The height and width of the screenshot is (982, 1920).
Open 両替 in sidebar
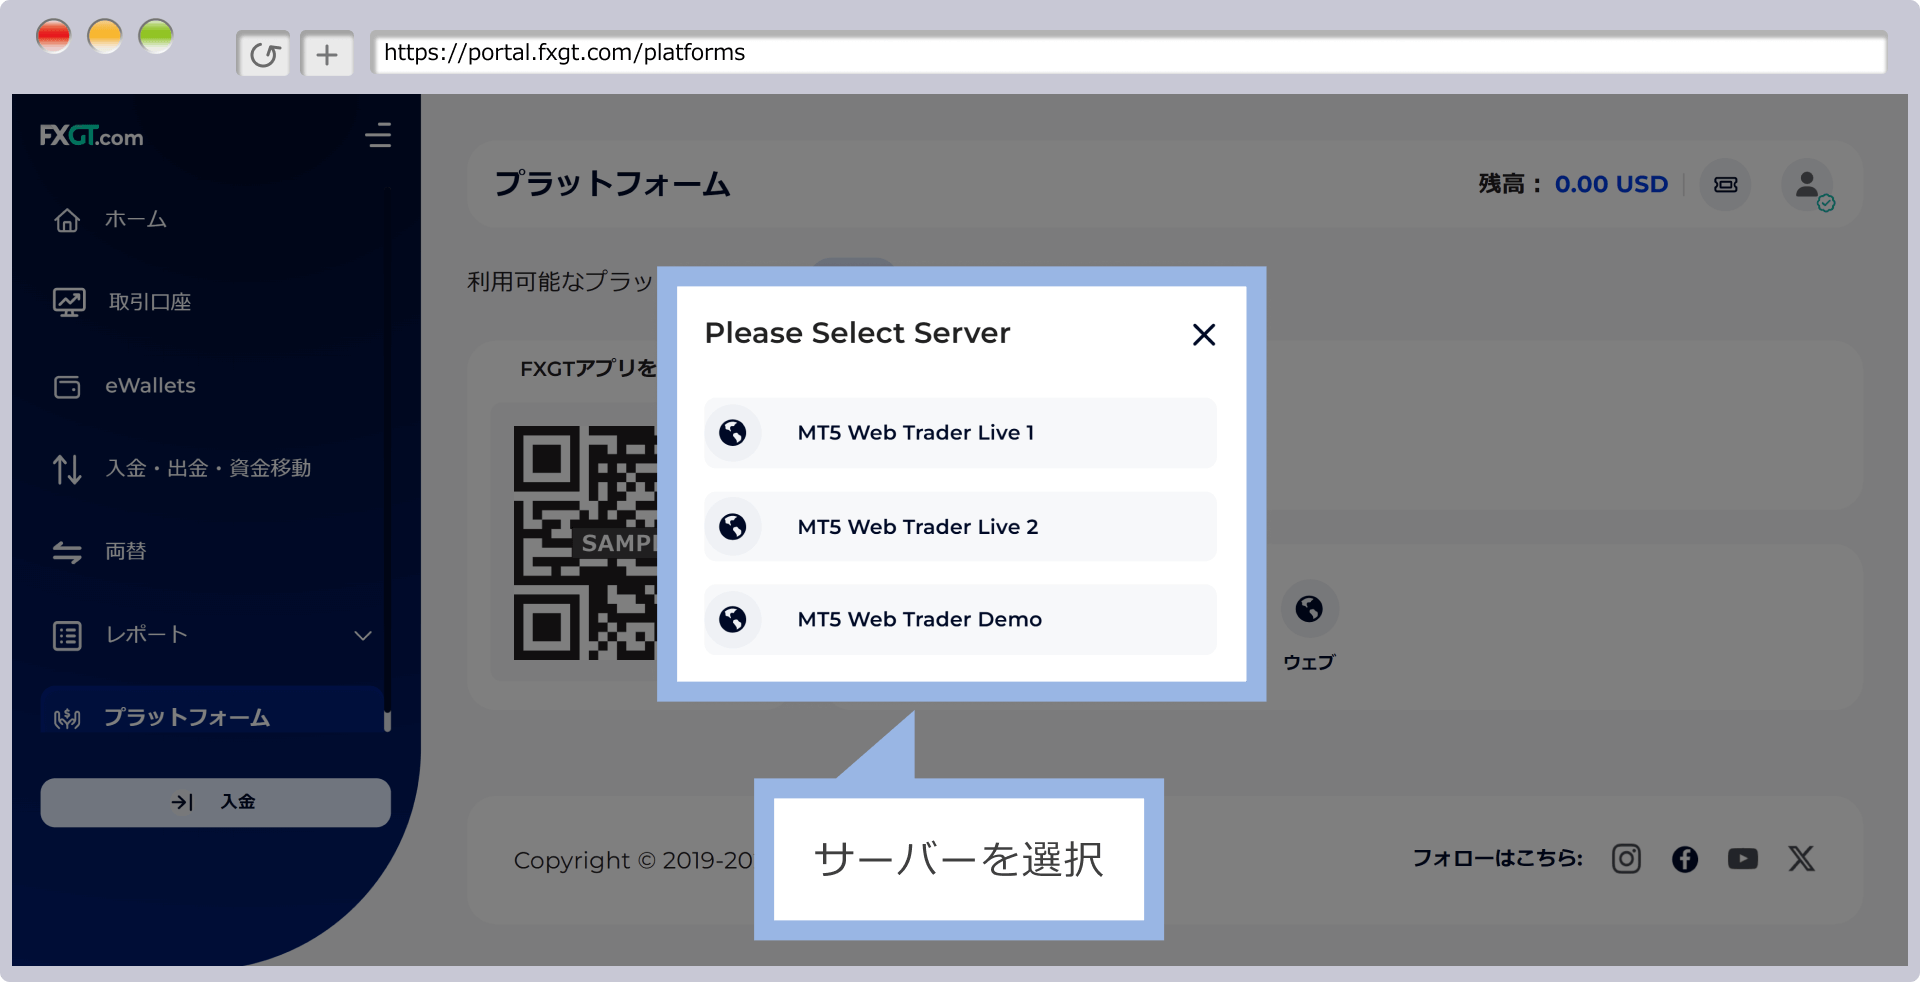tap(126, 551)
